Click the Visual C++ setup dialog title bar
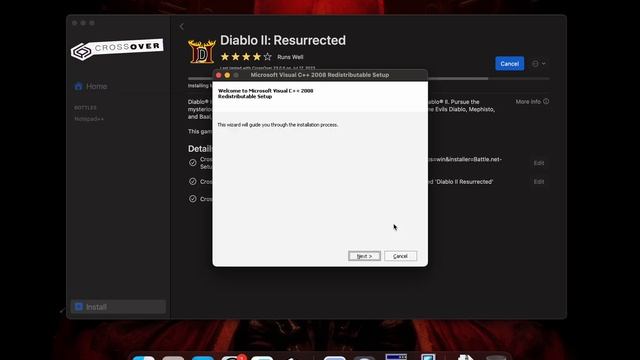The height and width of the screenshot is (360, 640). click(320, 75)
